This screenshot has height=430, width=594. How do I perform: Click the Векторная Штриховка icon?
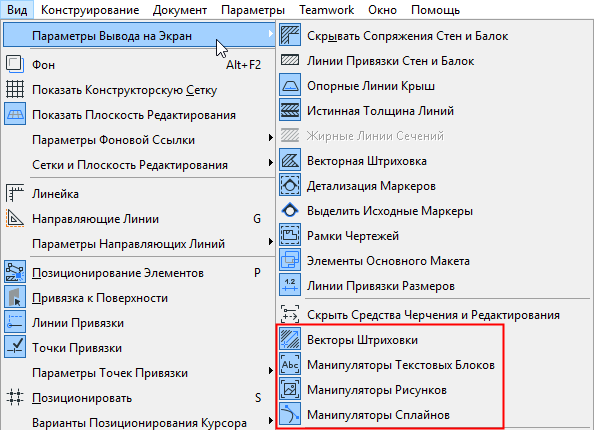(x=290, y=160)
